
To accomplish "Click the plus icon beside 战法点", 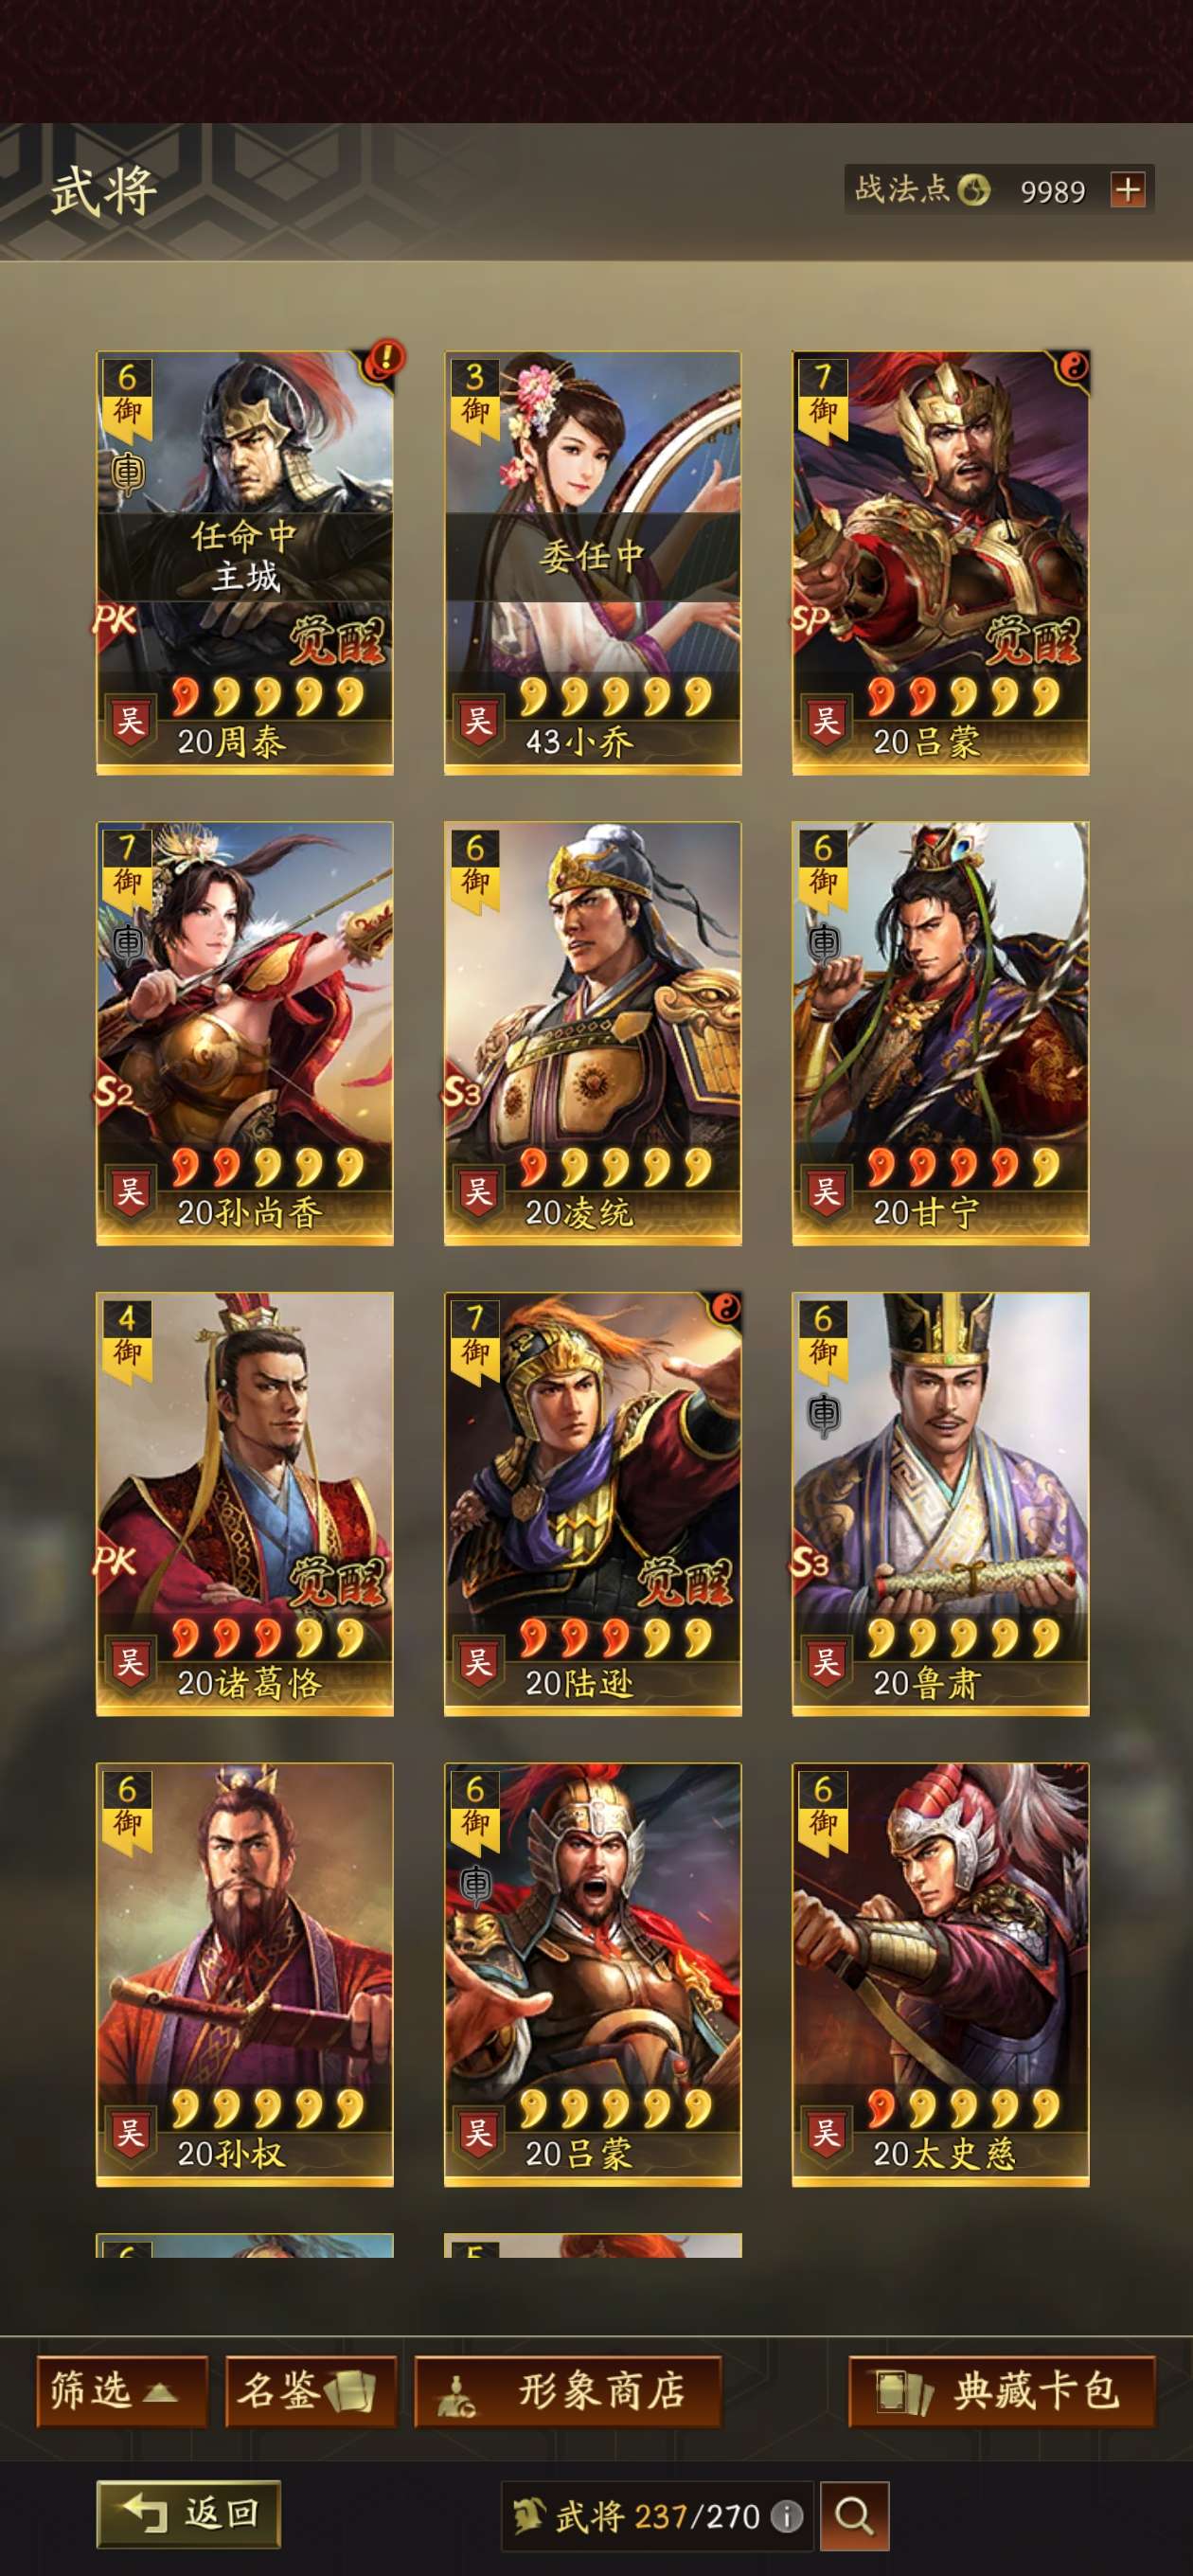I will coord(1128,189).
